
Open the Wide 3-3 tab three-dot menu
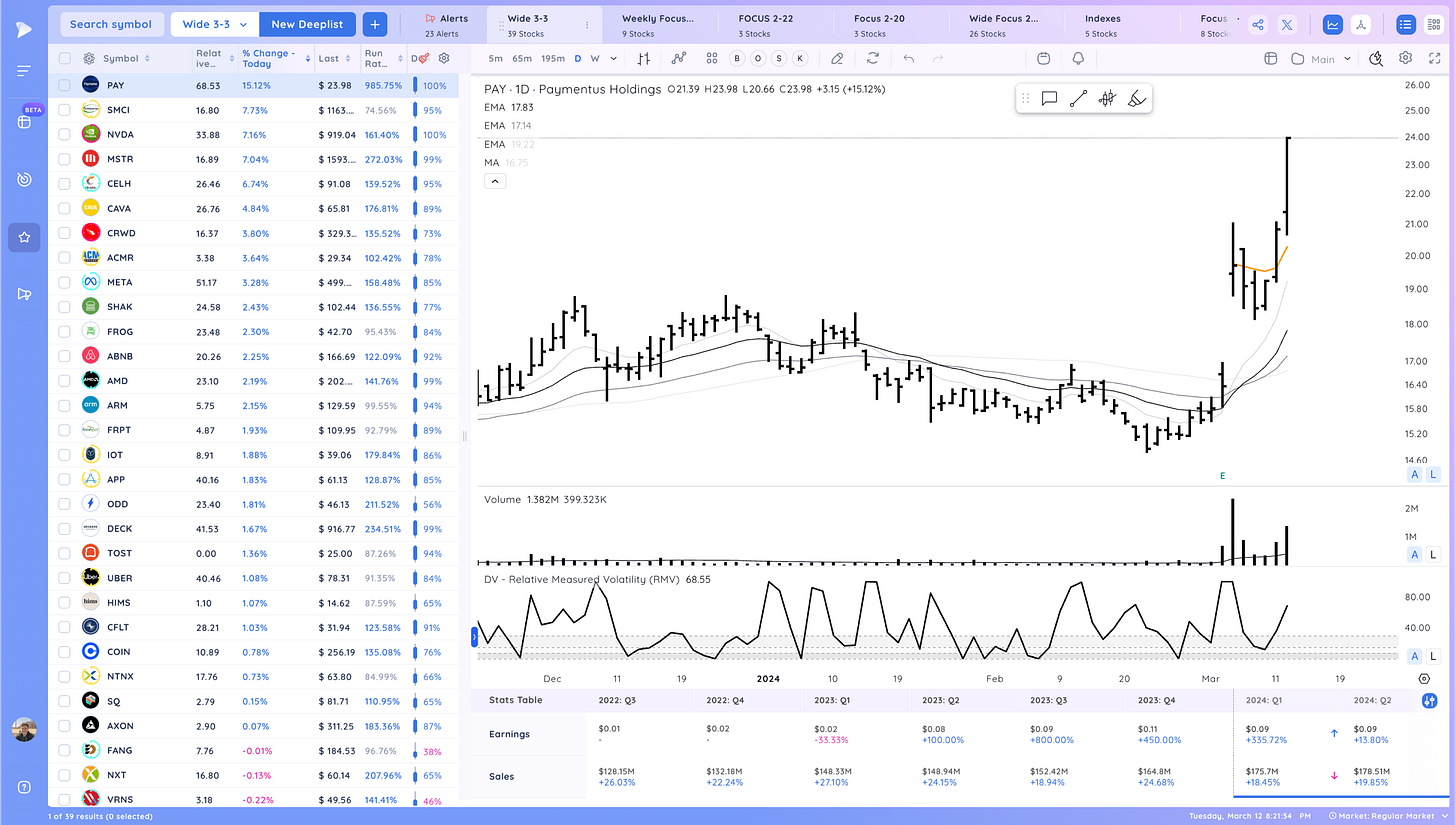[x=587, y=25]
